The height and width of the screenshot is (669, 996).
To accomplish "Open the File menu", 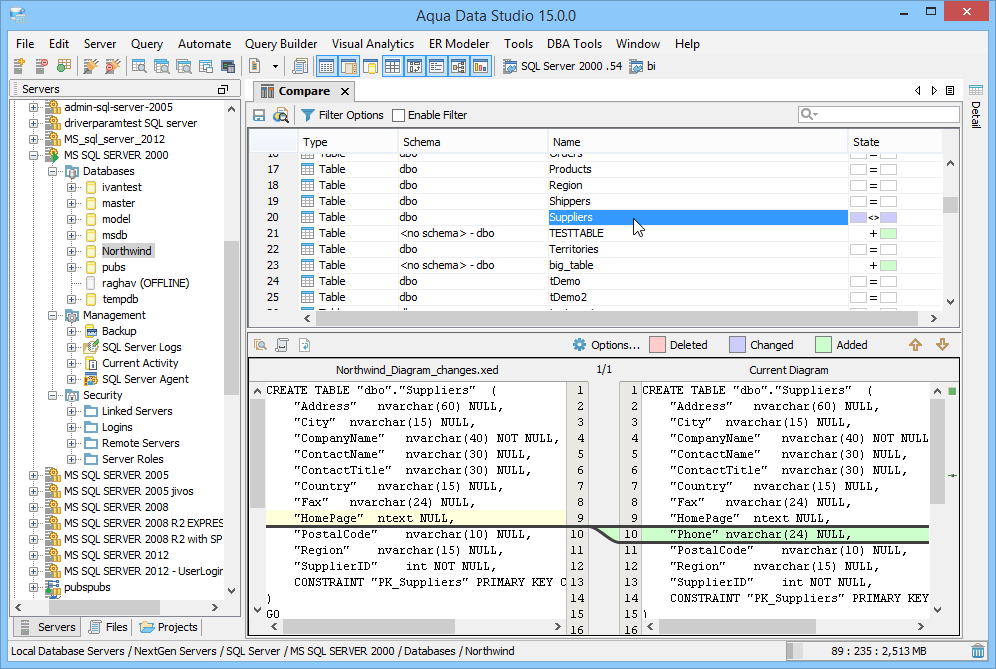I will point(25,44).
